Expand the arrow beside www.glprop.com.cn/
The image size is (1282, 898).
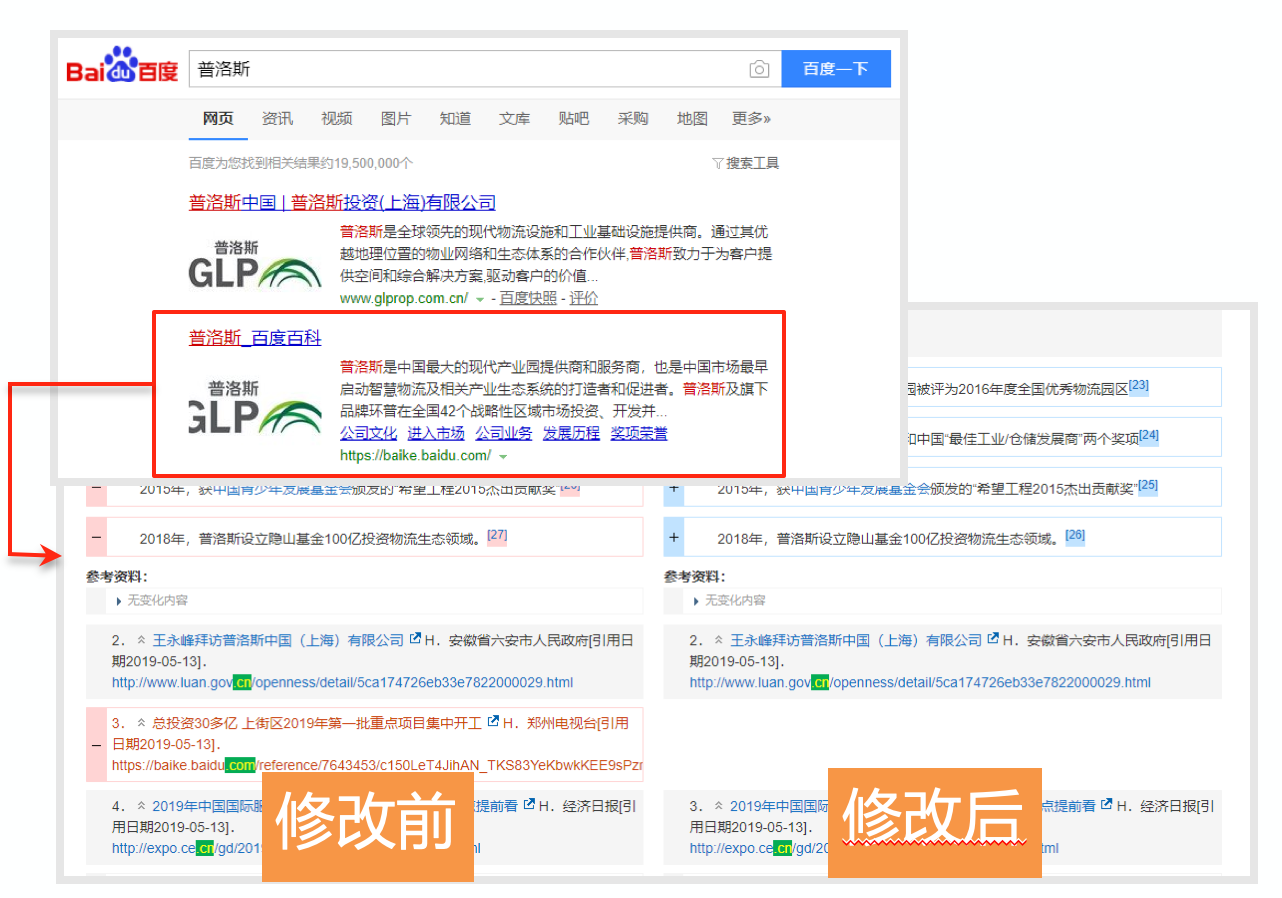coord(480,299)
